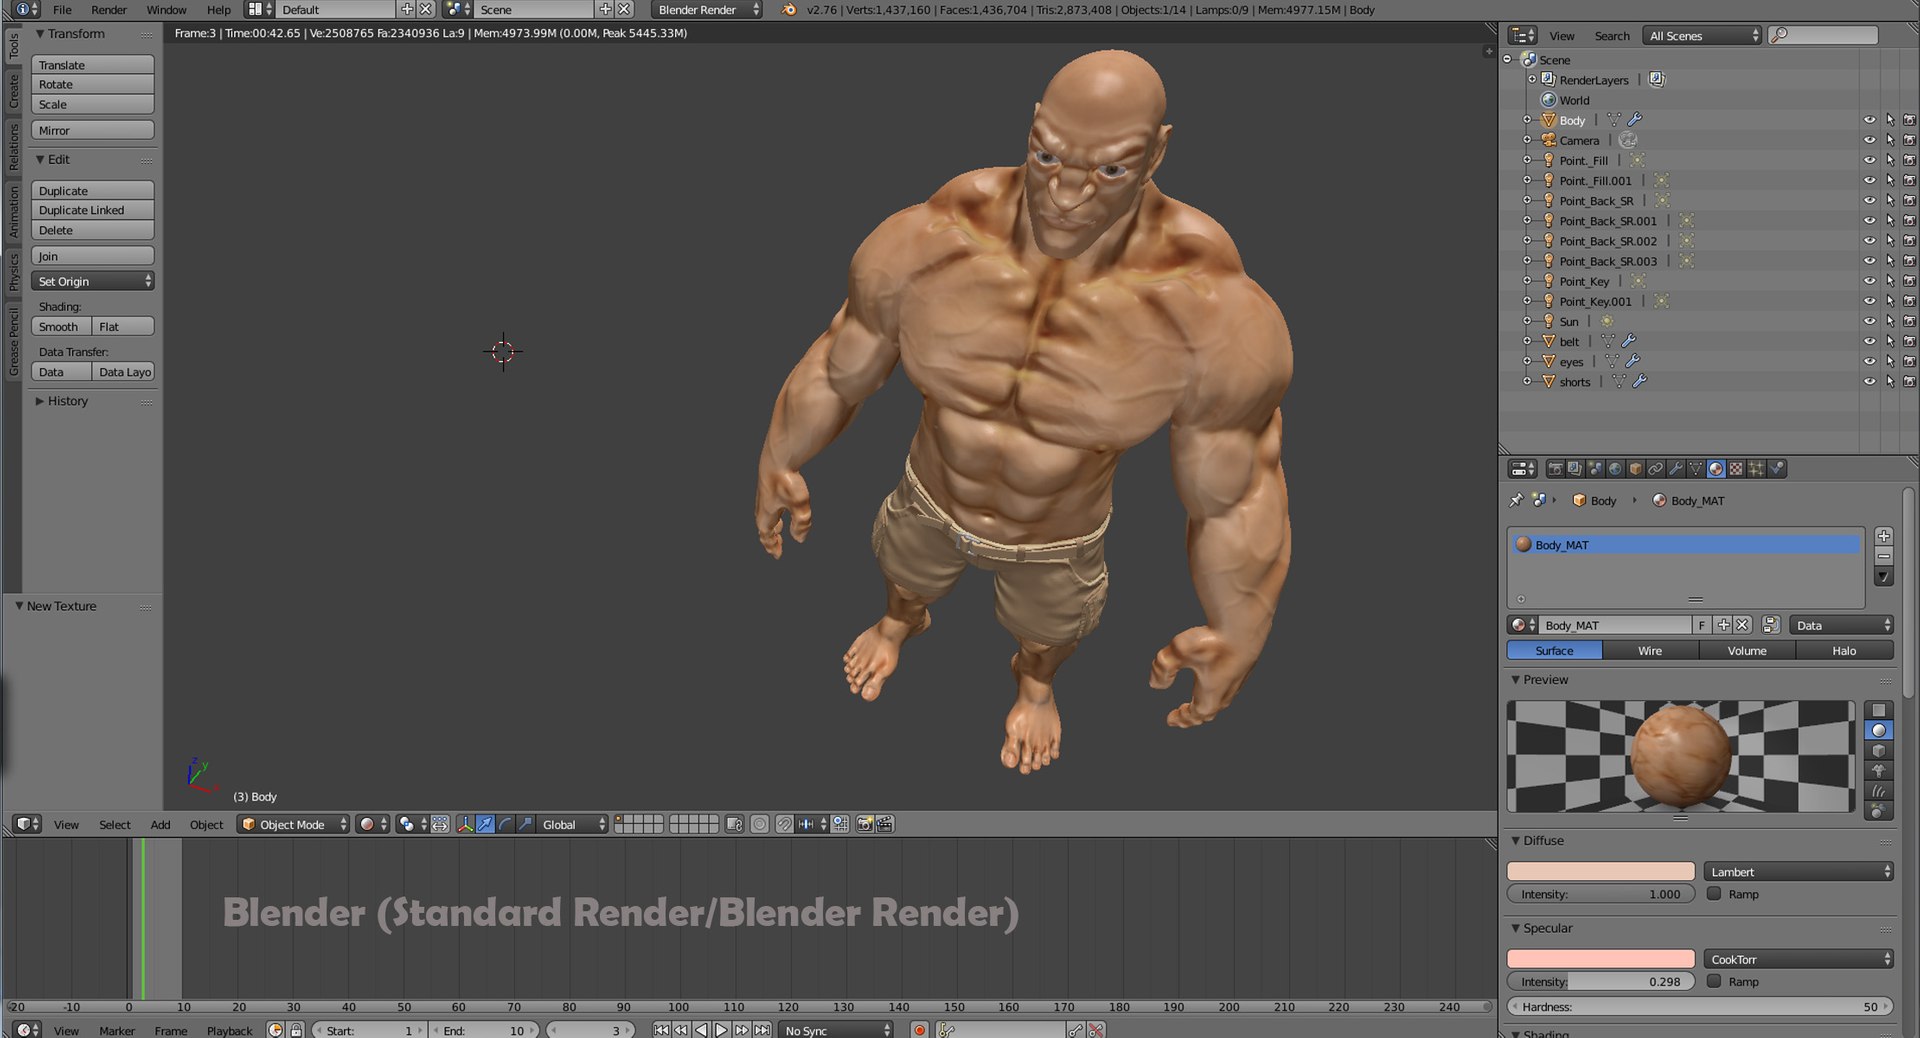Open the Blender Render engine dropdown

706,10
